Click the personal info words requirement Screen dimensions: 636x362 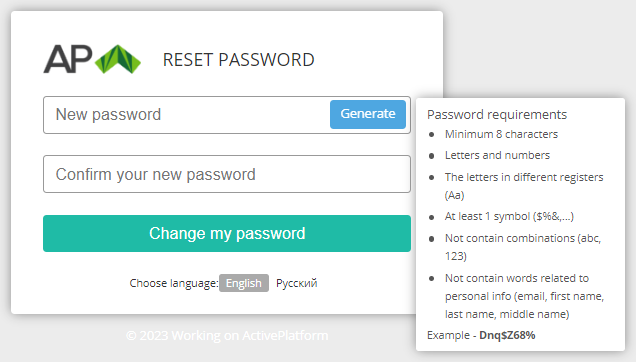coord(524,296)
